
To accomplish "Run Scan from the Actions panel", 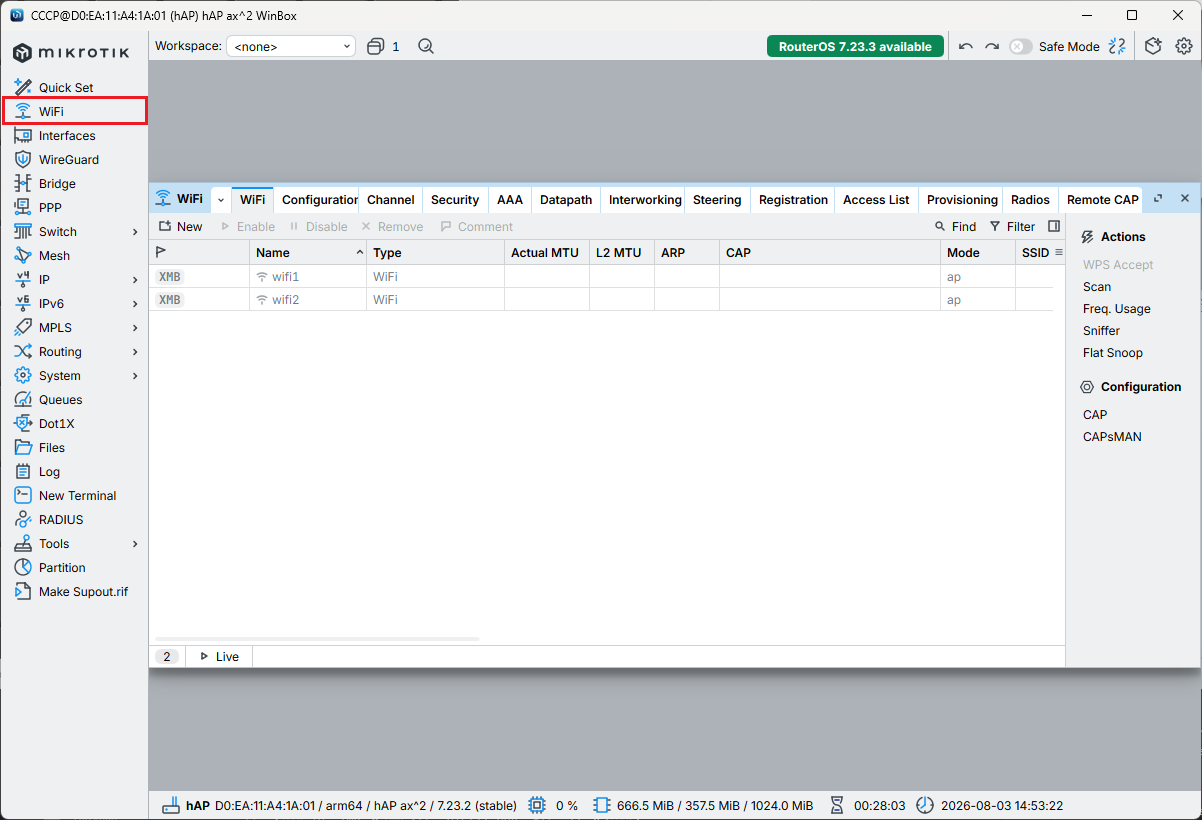I will (1097, 286).
